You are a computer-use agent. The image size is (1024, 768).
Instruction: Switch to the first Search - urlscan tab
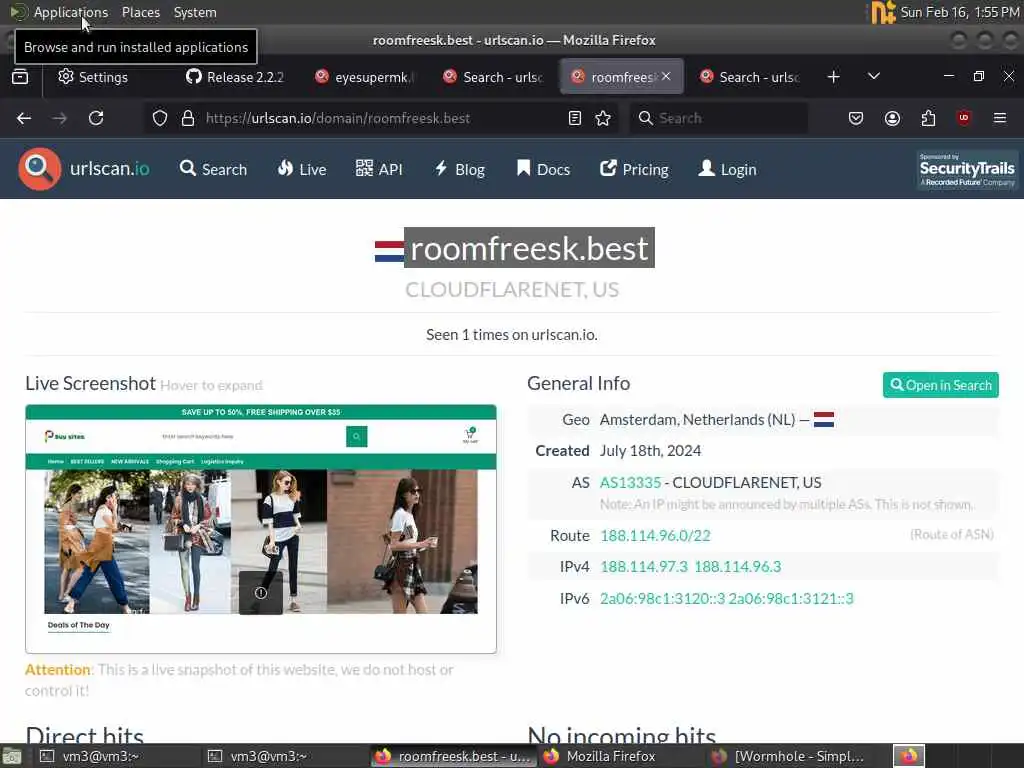click(x=492, y=77)
